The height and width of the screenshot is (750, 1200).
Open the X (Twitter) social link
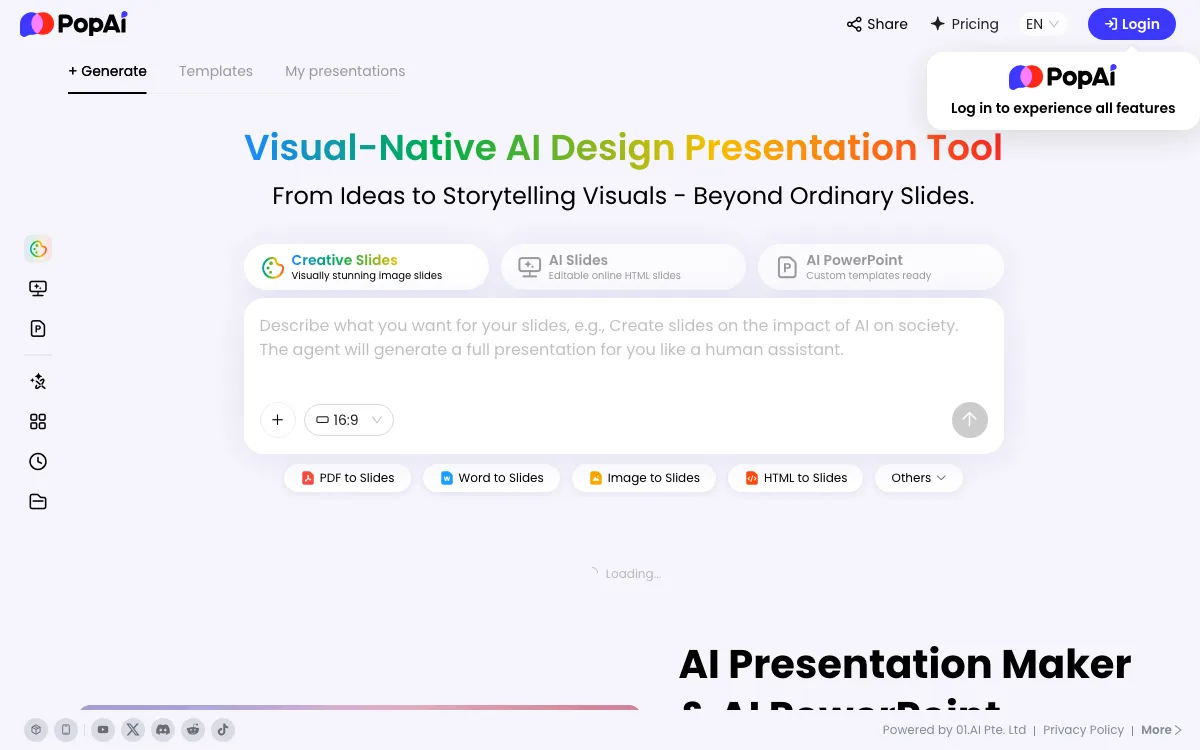pos(133,730)
